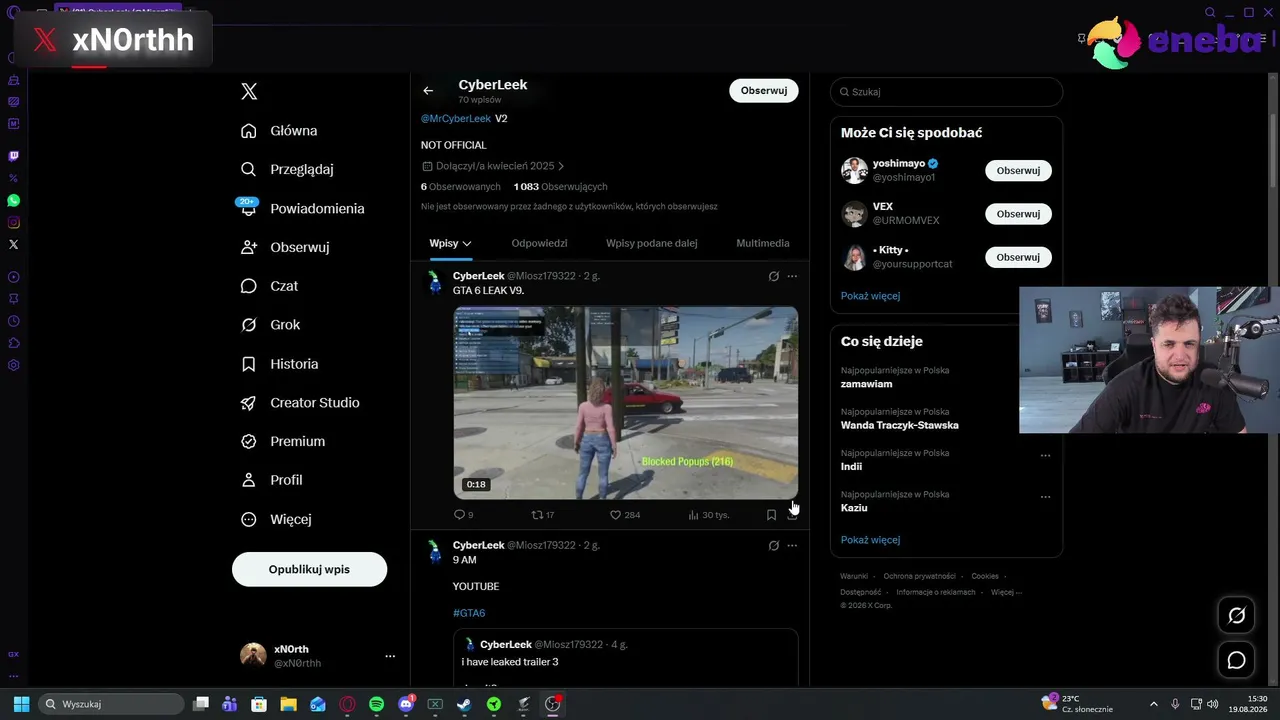Viewport: 1280px width, 720px height.
Task: Click the Szukaj search field
Action: point(946,92)
